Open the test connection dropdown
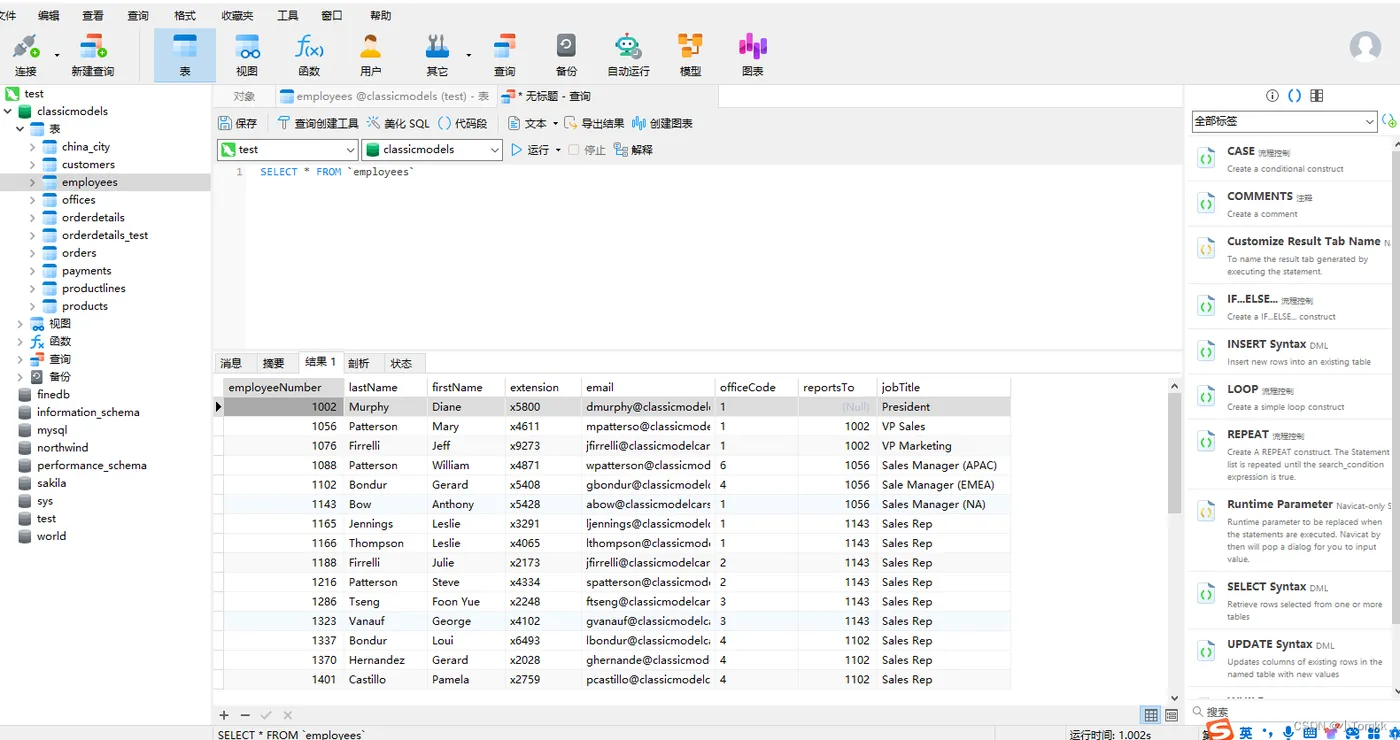 (x=287, y=149)
